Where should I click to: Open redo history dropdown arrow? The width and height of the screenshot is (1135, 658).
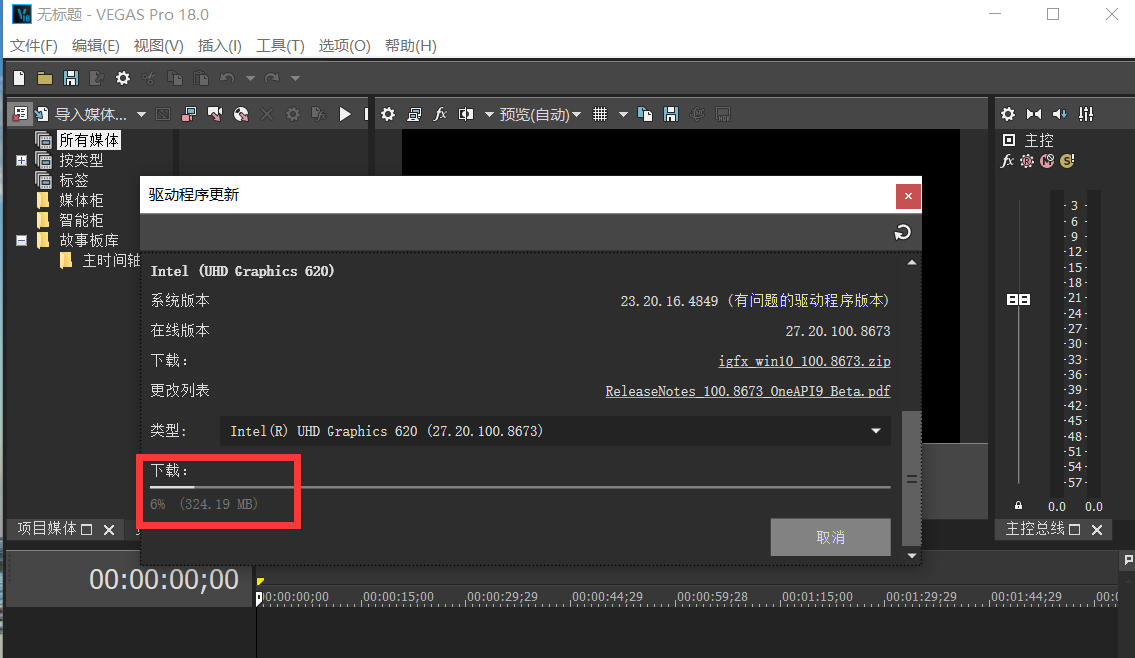295,78
